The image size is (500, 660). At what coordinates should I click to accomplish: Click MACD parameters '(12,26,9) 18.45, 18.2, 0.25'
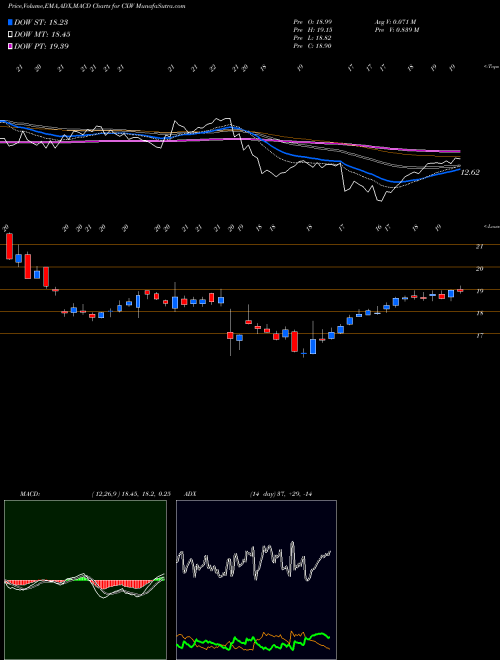[130, 494]
